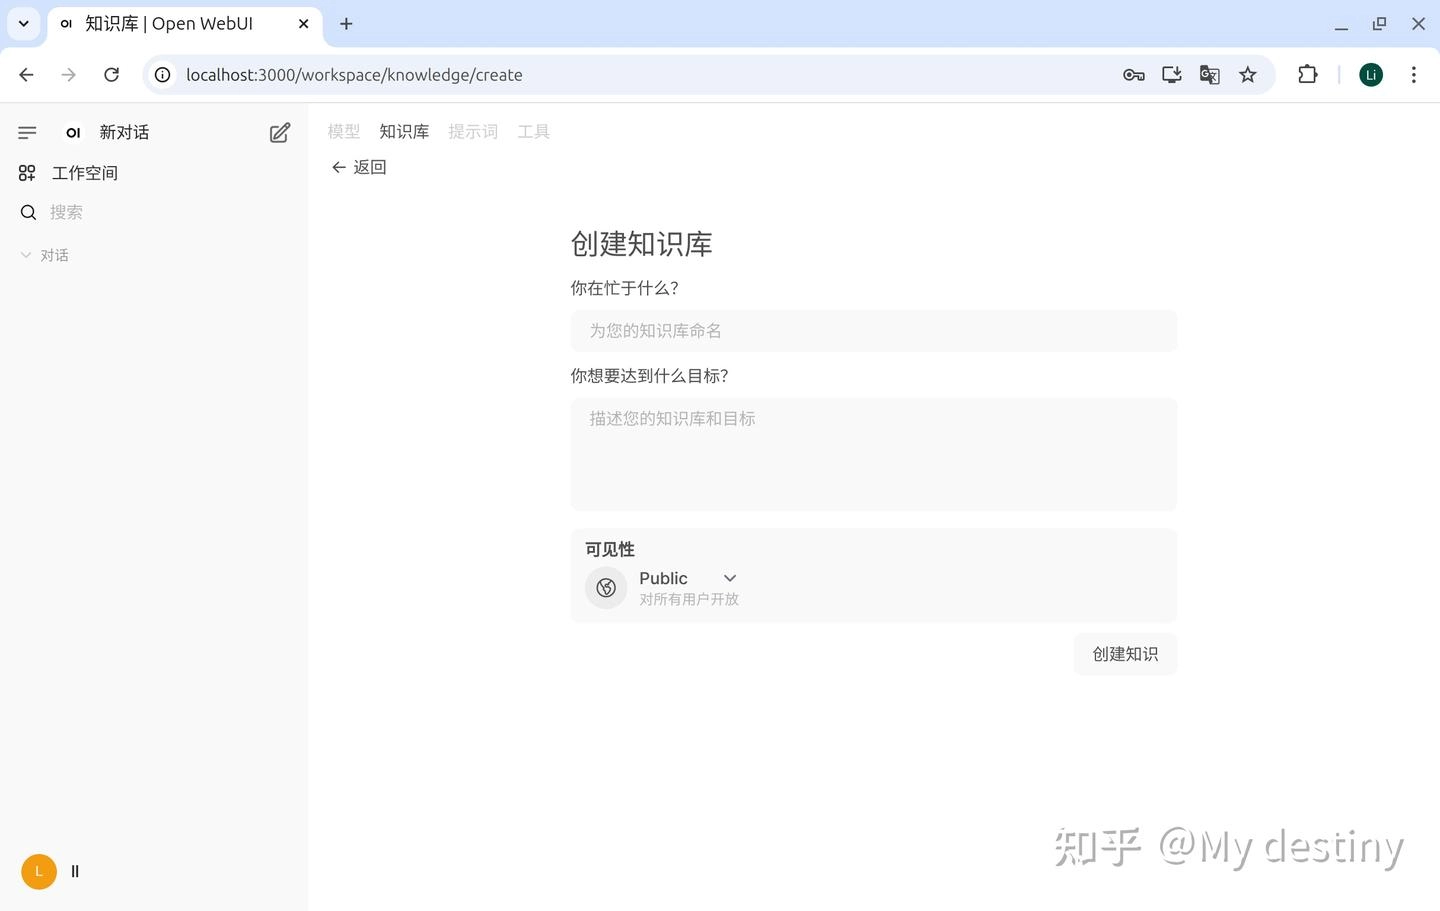The width and height of the screenshot is (1440, 911).
Task: Open the tab search dropdown arrow
Action: [24, 24]
